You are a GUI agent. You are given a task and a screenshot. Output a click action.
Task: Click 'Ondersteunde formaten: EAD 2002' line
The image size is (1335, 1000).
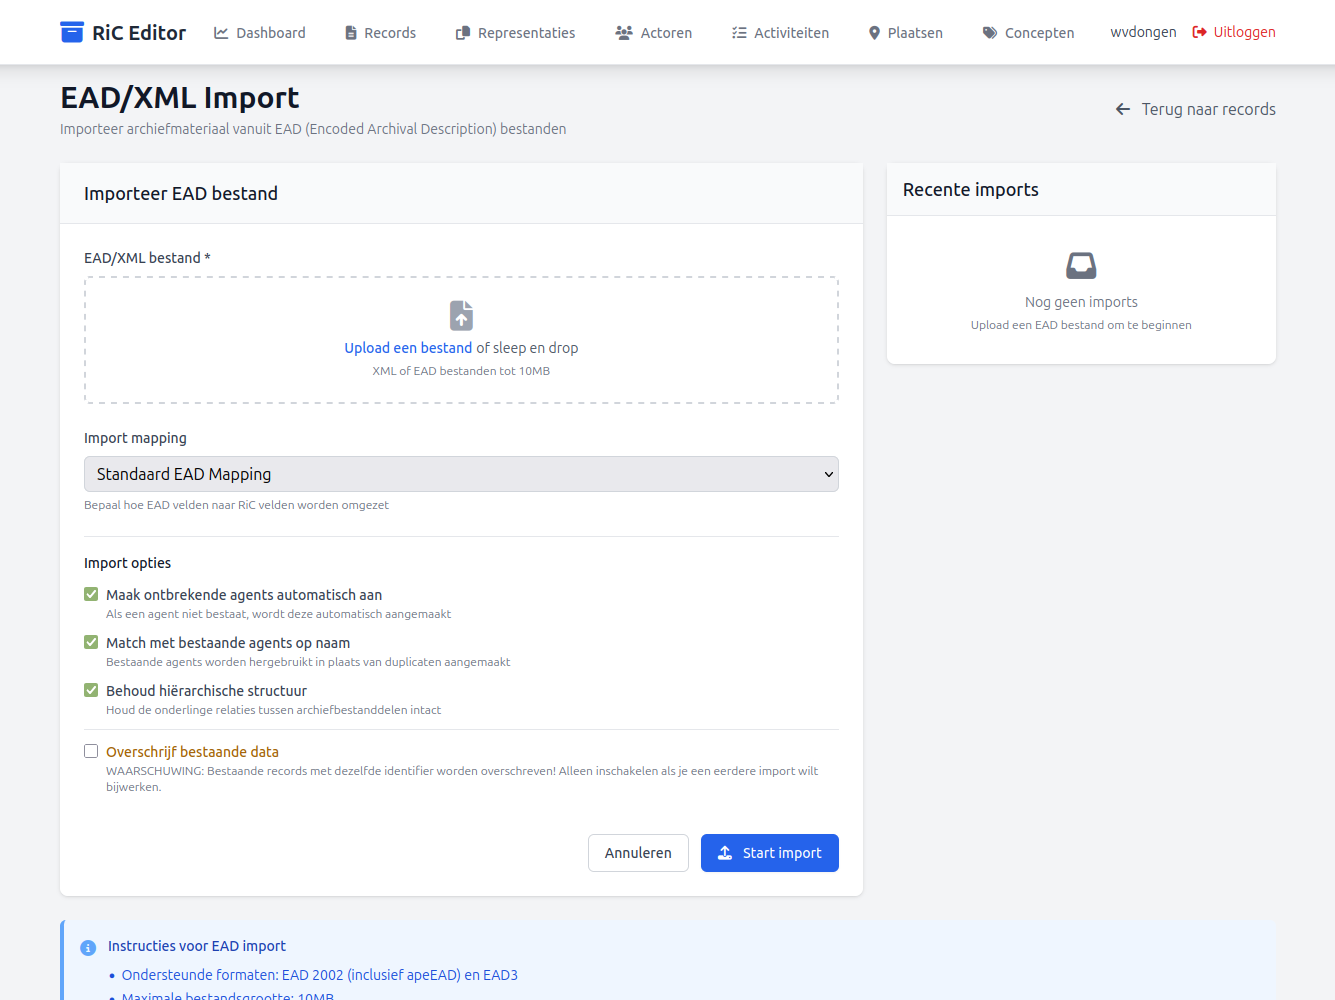(x=319, y=975)
